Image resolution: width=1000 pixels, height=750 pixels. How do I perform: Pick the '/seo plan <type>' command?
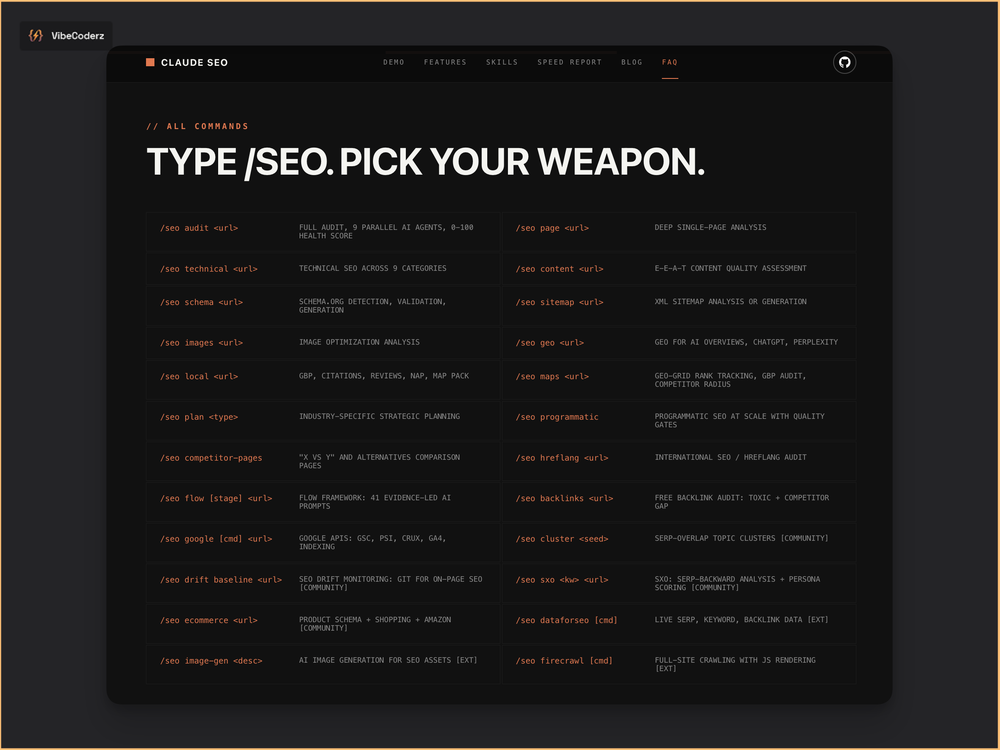click(199, 417)
